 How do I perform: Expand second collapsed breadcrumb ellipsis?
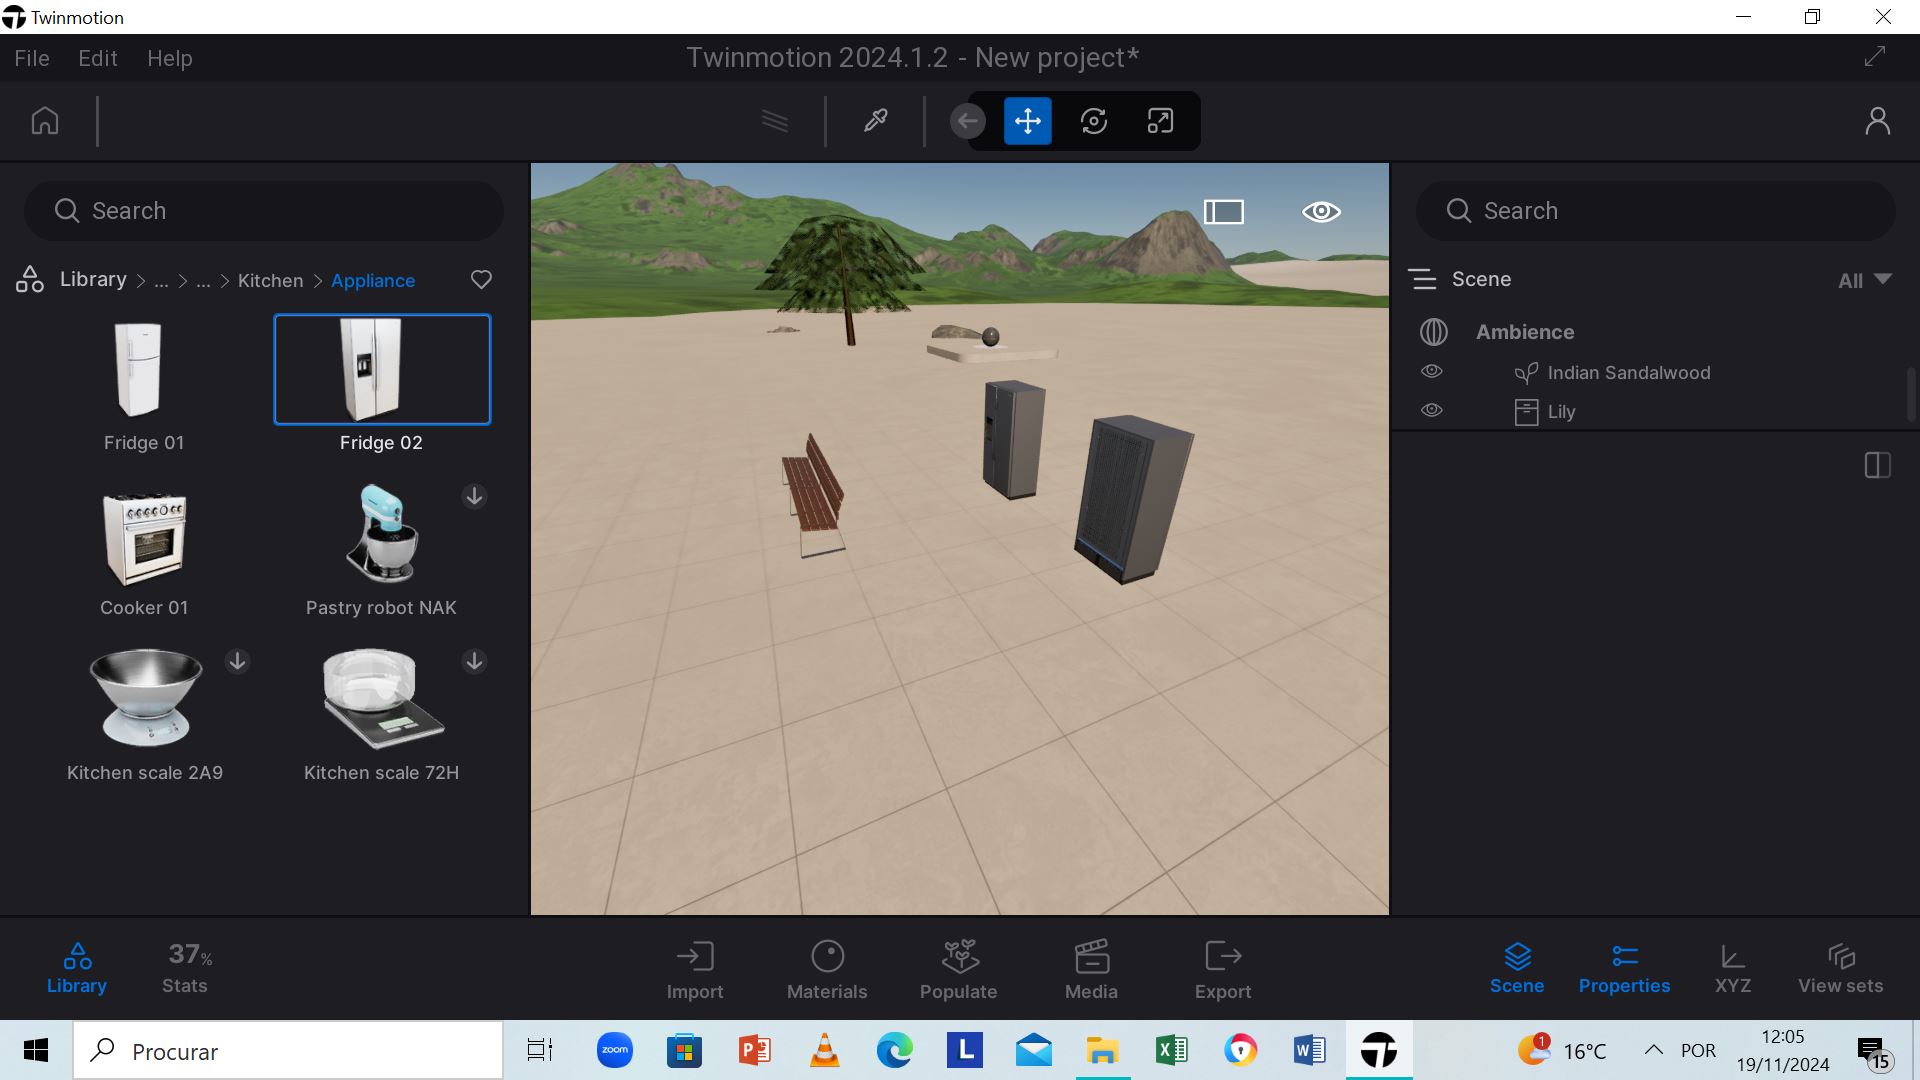click(x=203, y=281)
